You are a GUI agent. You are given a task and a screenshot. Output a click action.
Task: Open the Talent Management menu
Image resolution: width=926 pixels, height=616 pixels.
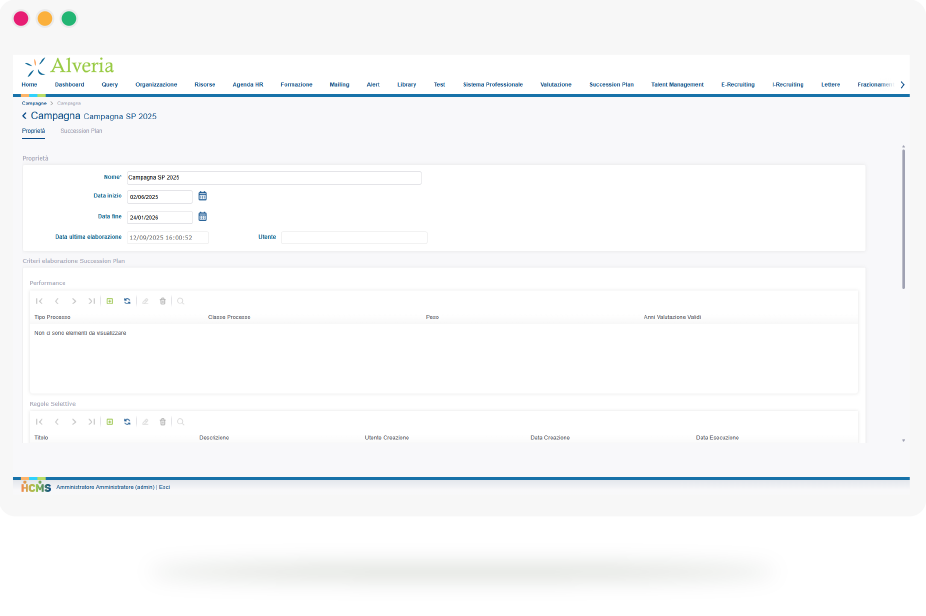pos(677,85)
